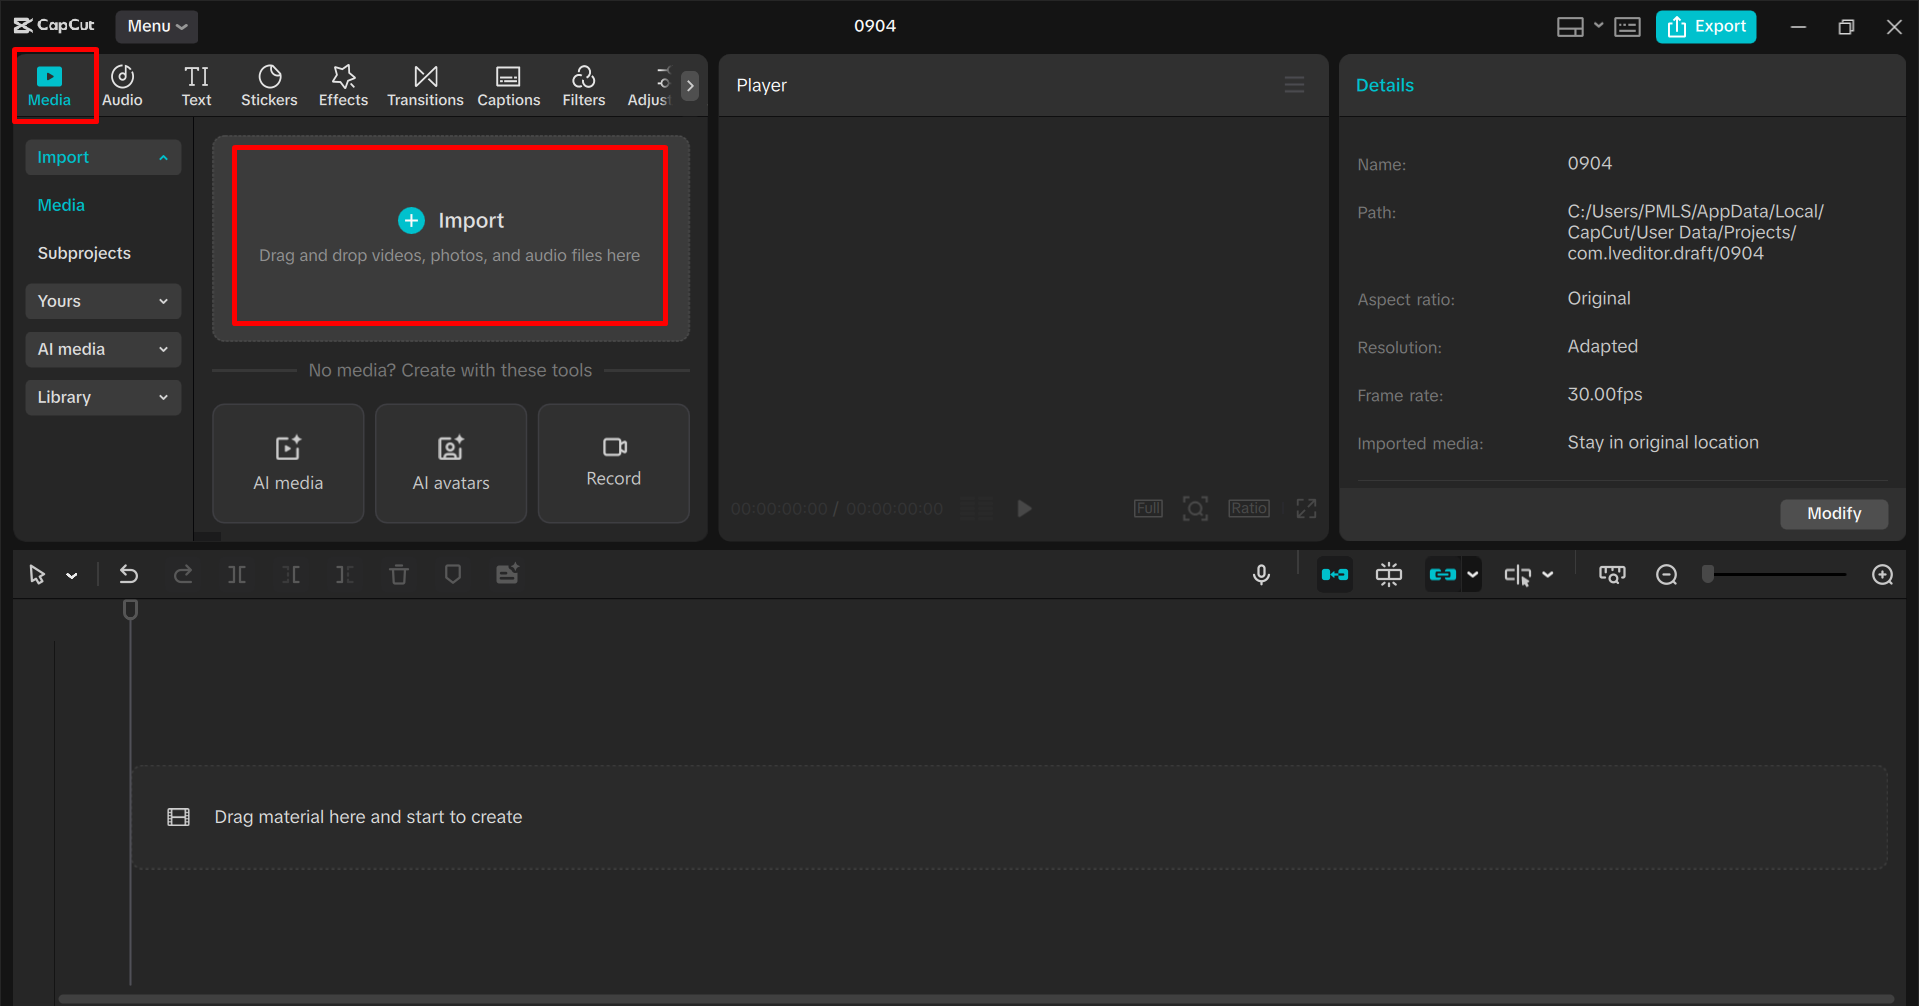Open the Ratio setting in Player

pos(1249,508)
